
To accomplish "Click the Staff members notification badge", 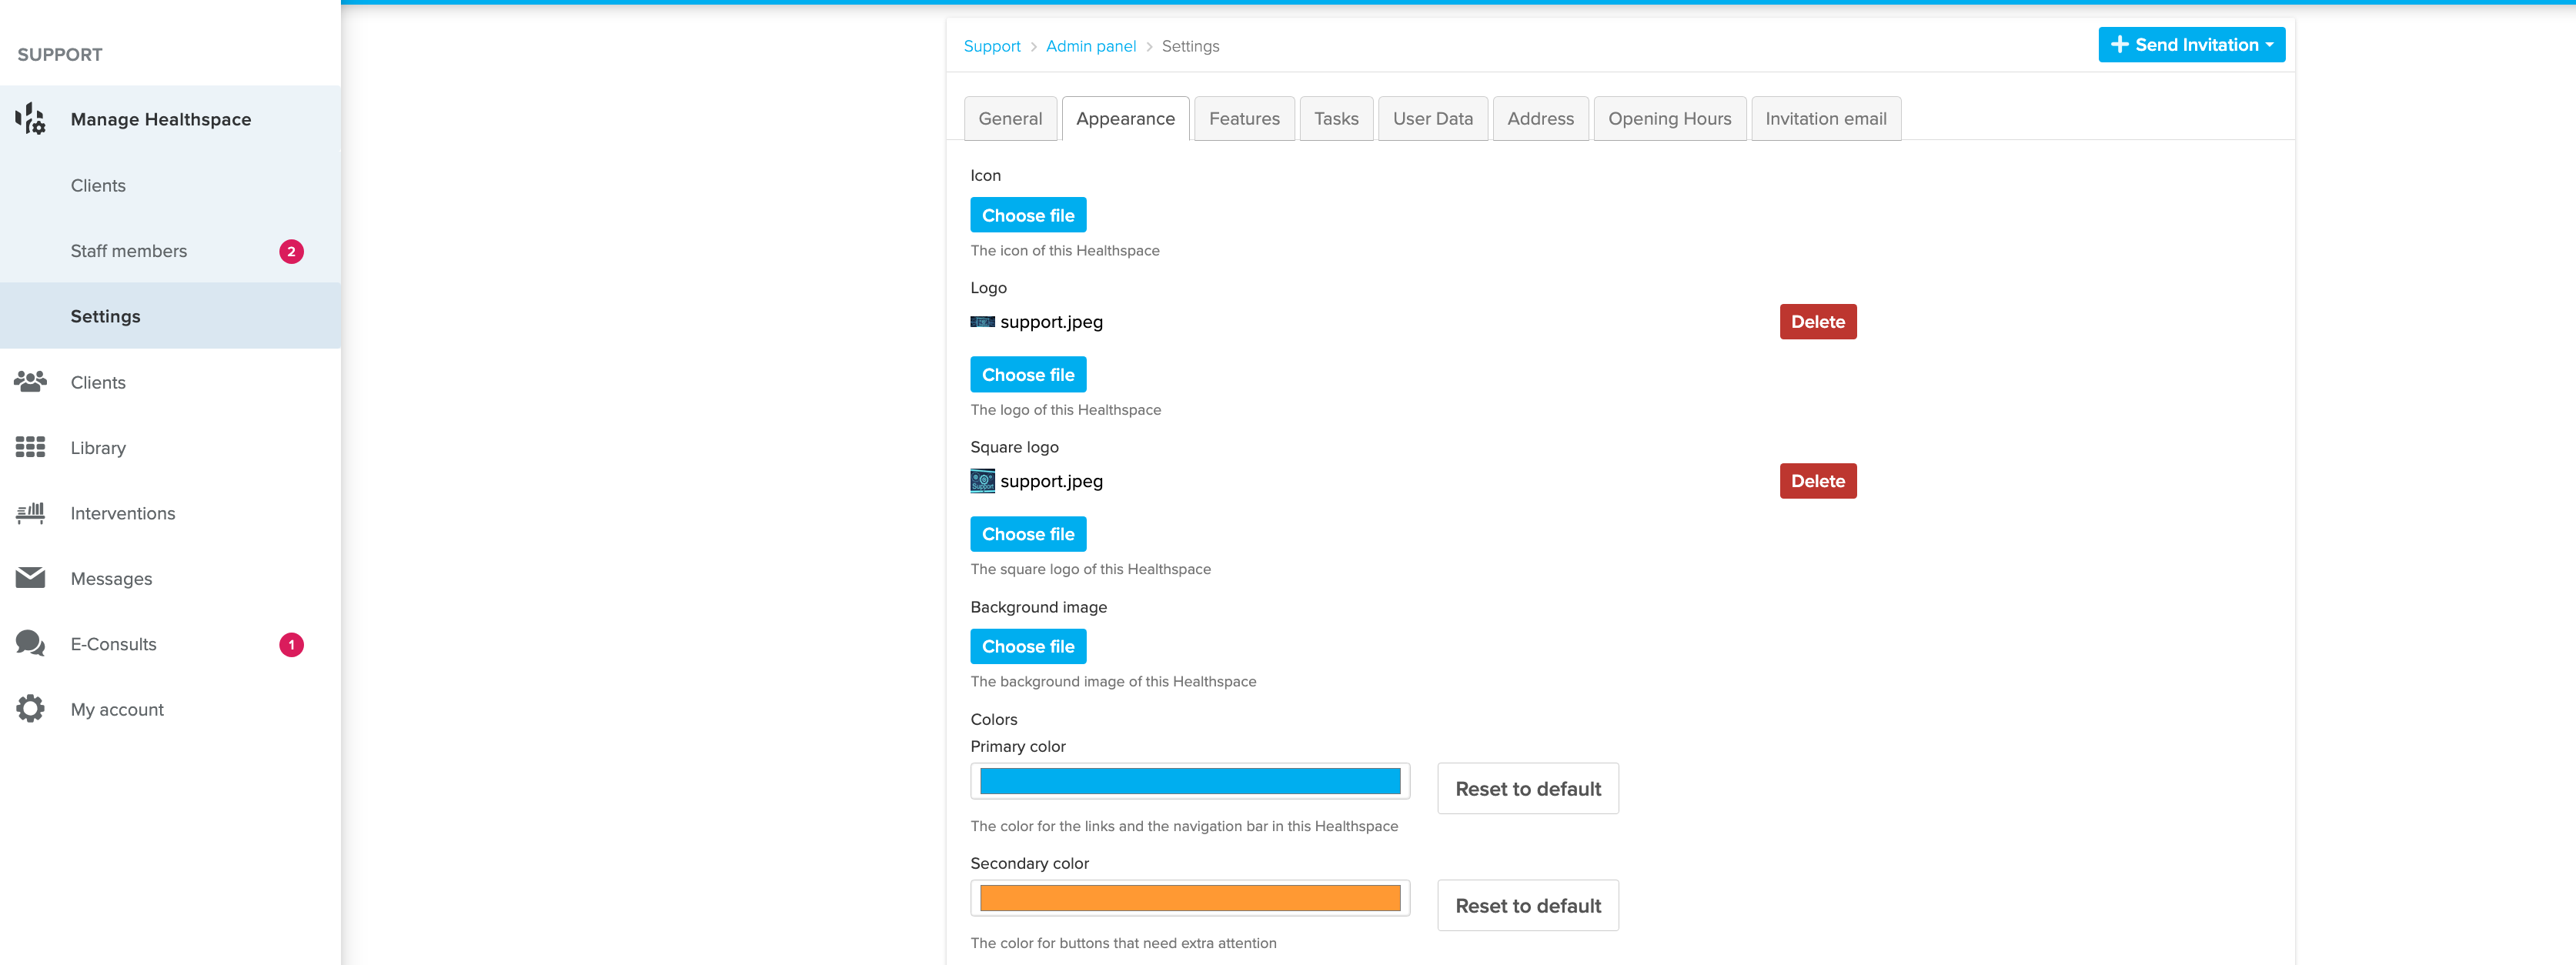I will (x=291, y=251).
